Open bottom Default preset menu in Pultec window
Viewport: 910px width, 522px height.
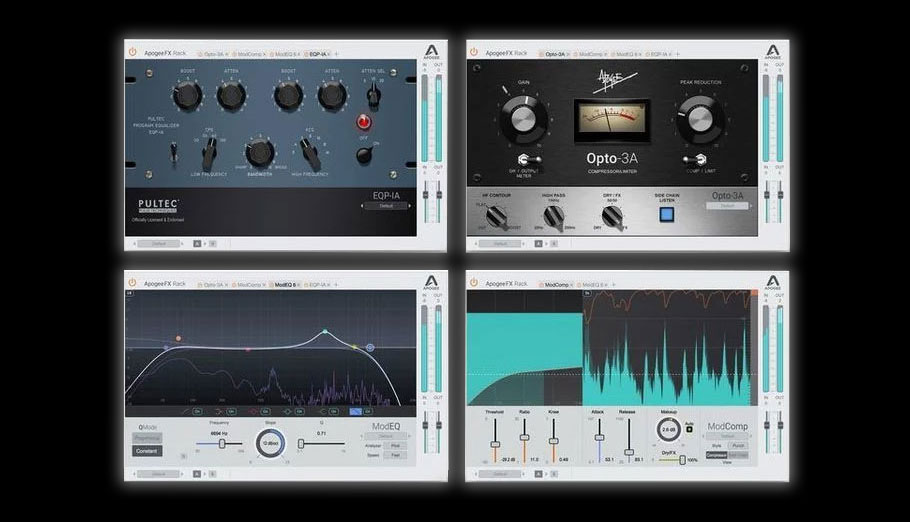tap(158, 244)
